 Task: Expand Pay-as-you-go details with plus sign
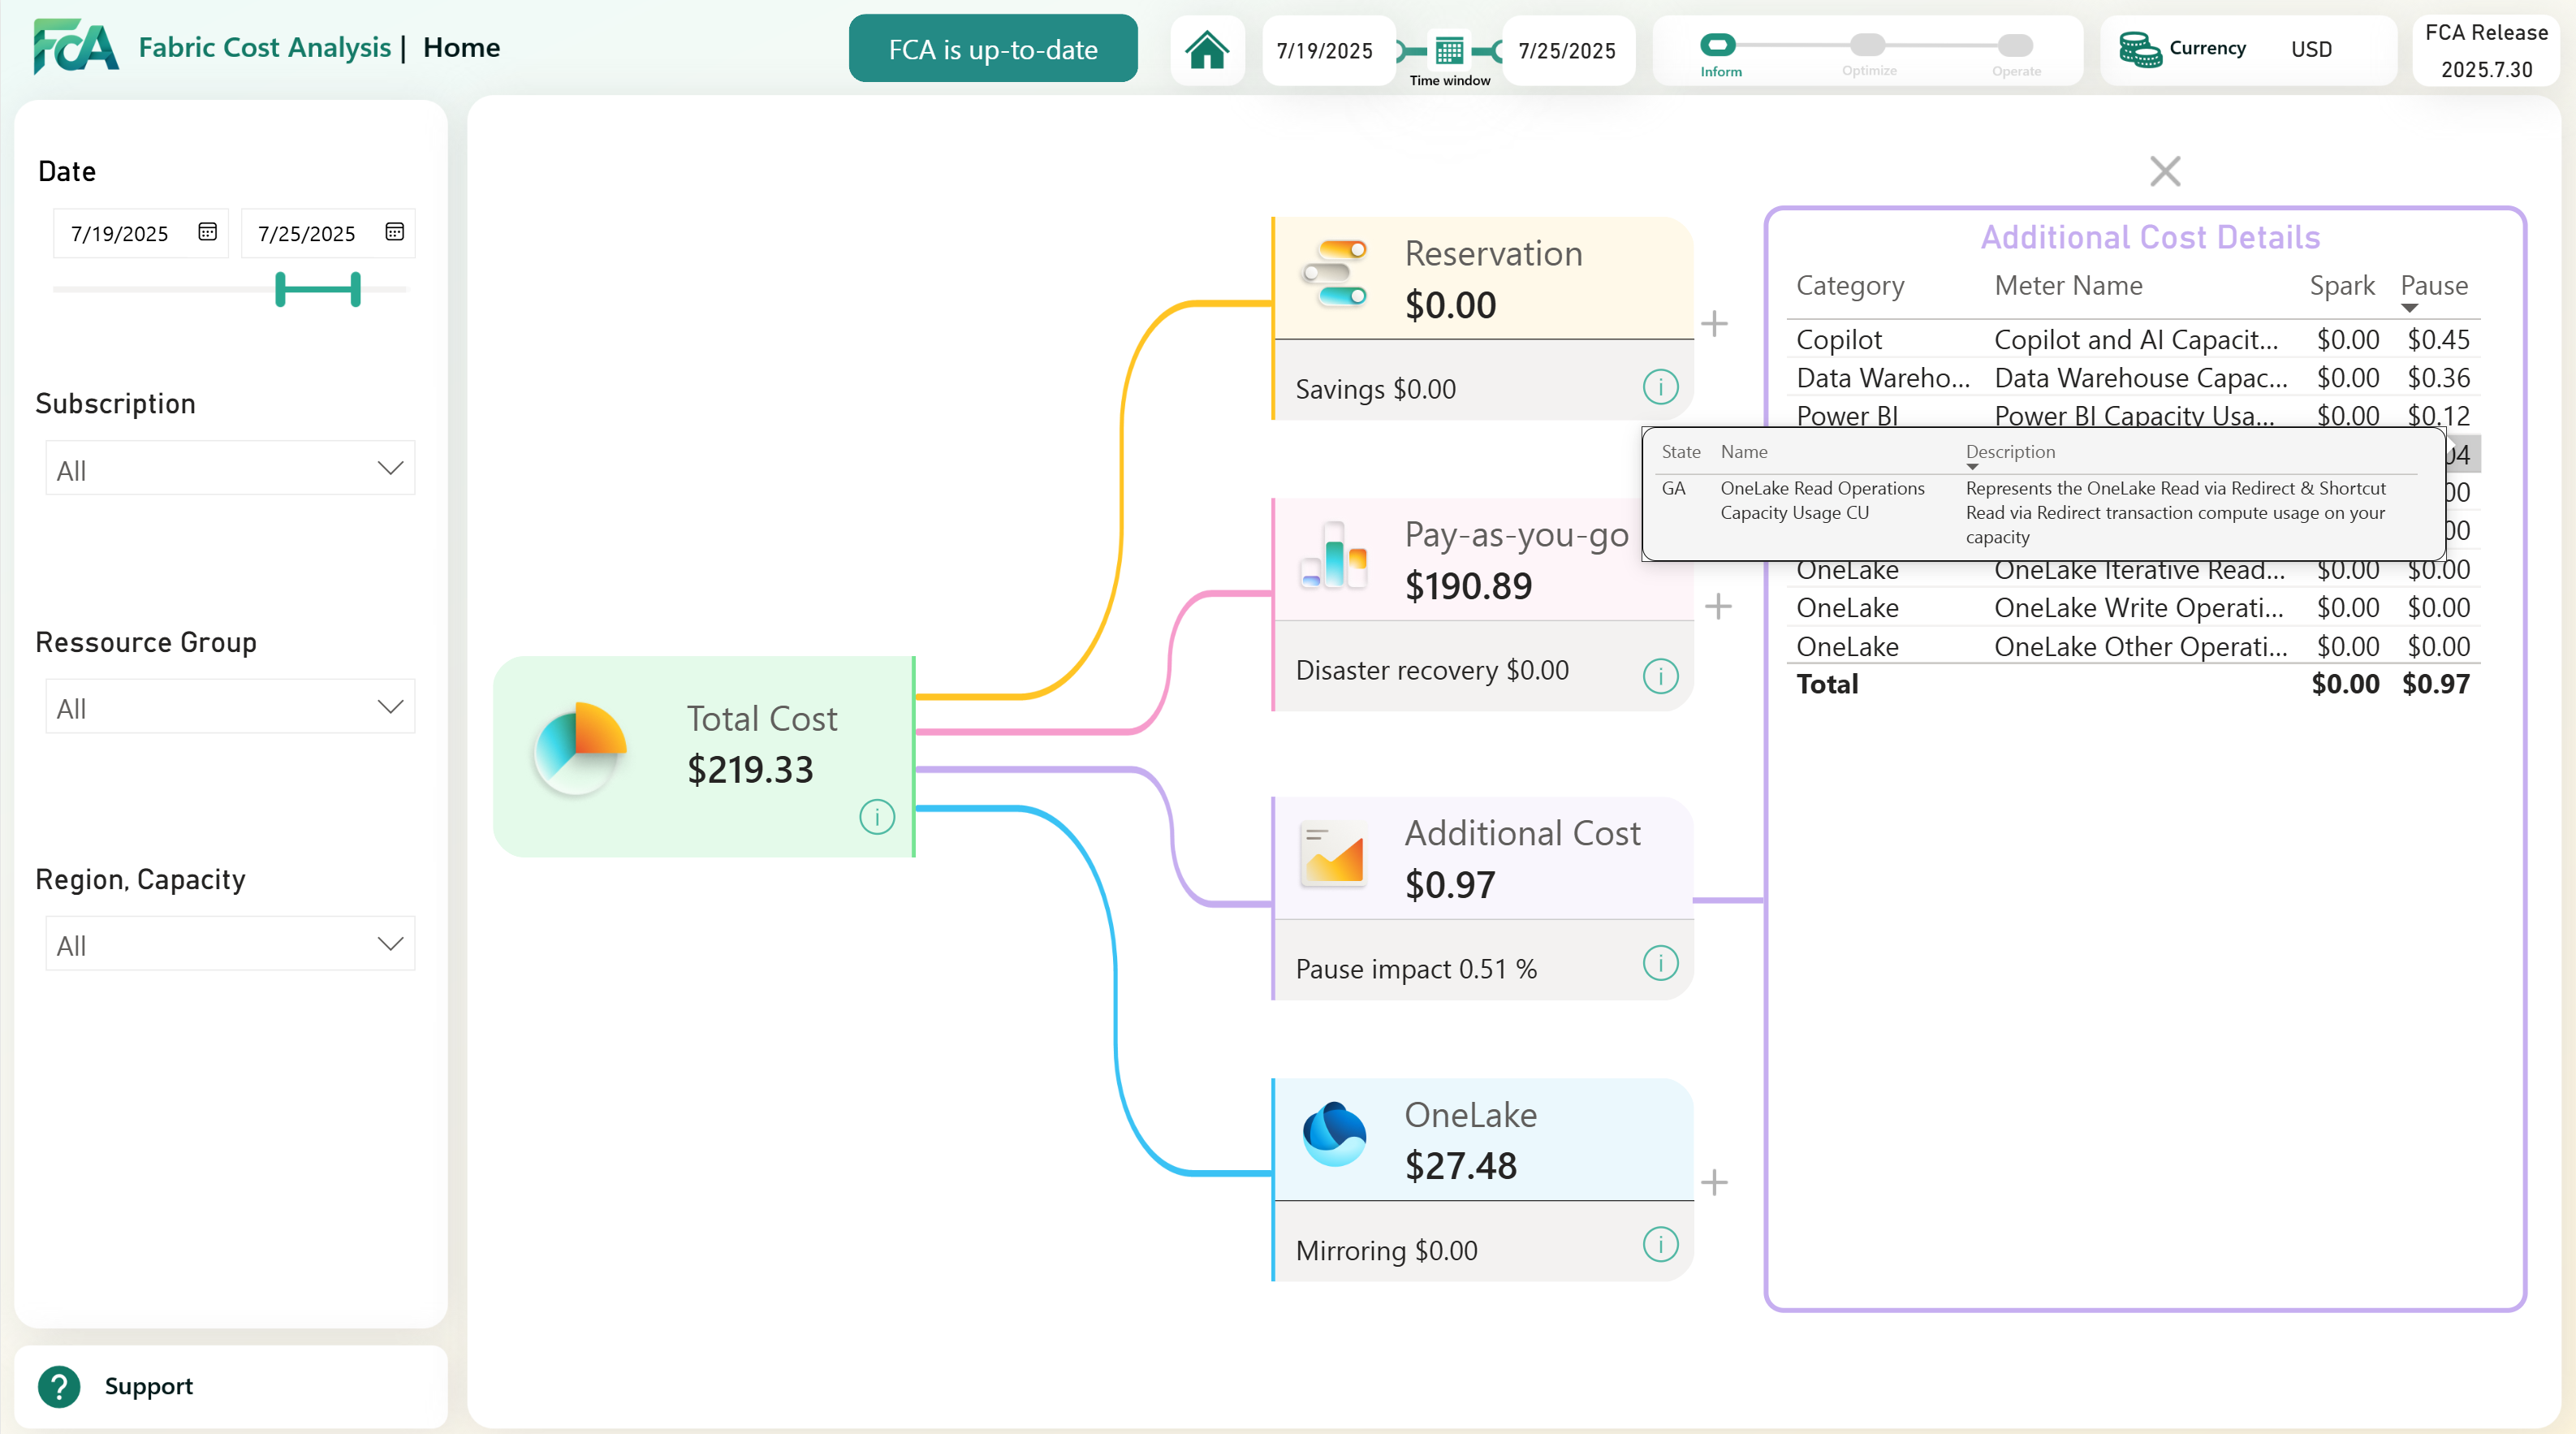pos(1718,606)
